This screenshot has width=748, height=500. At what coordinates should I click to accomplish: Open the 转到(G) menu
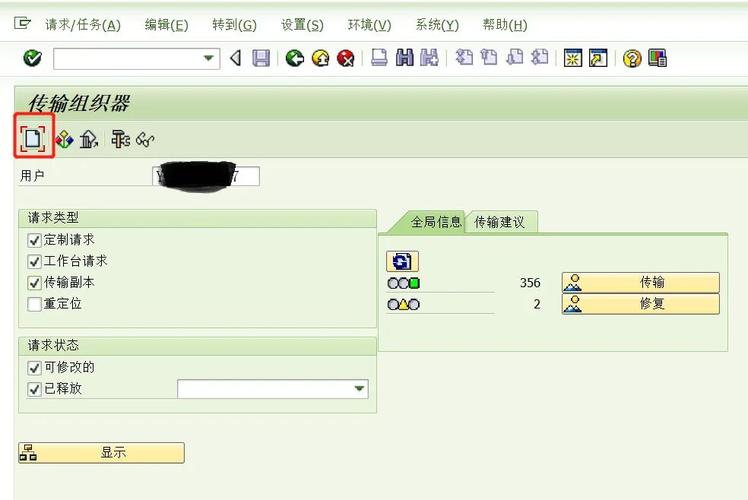234,25
